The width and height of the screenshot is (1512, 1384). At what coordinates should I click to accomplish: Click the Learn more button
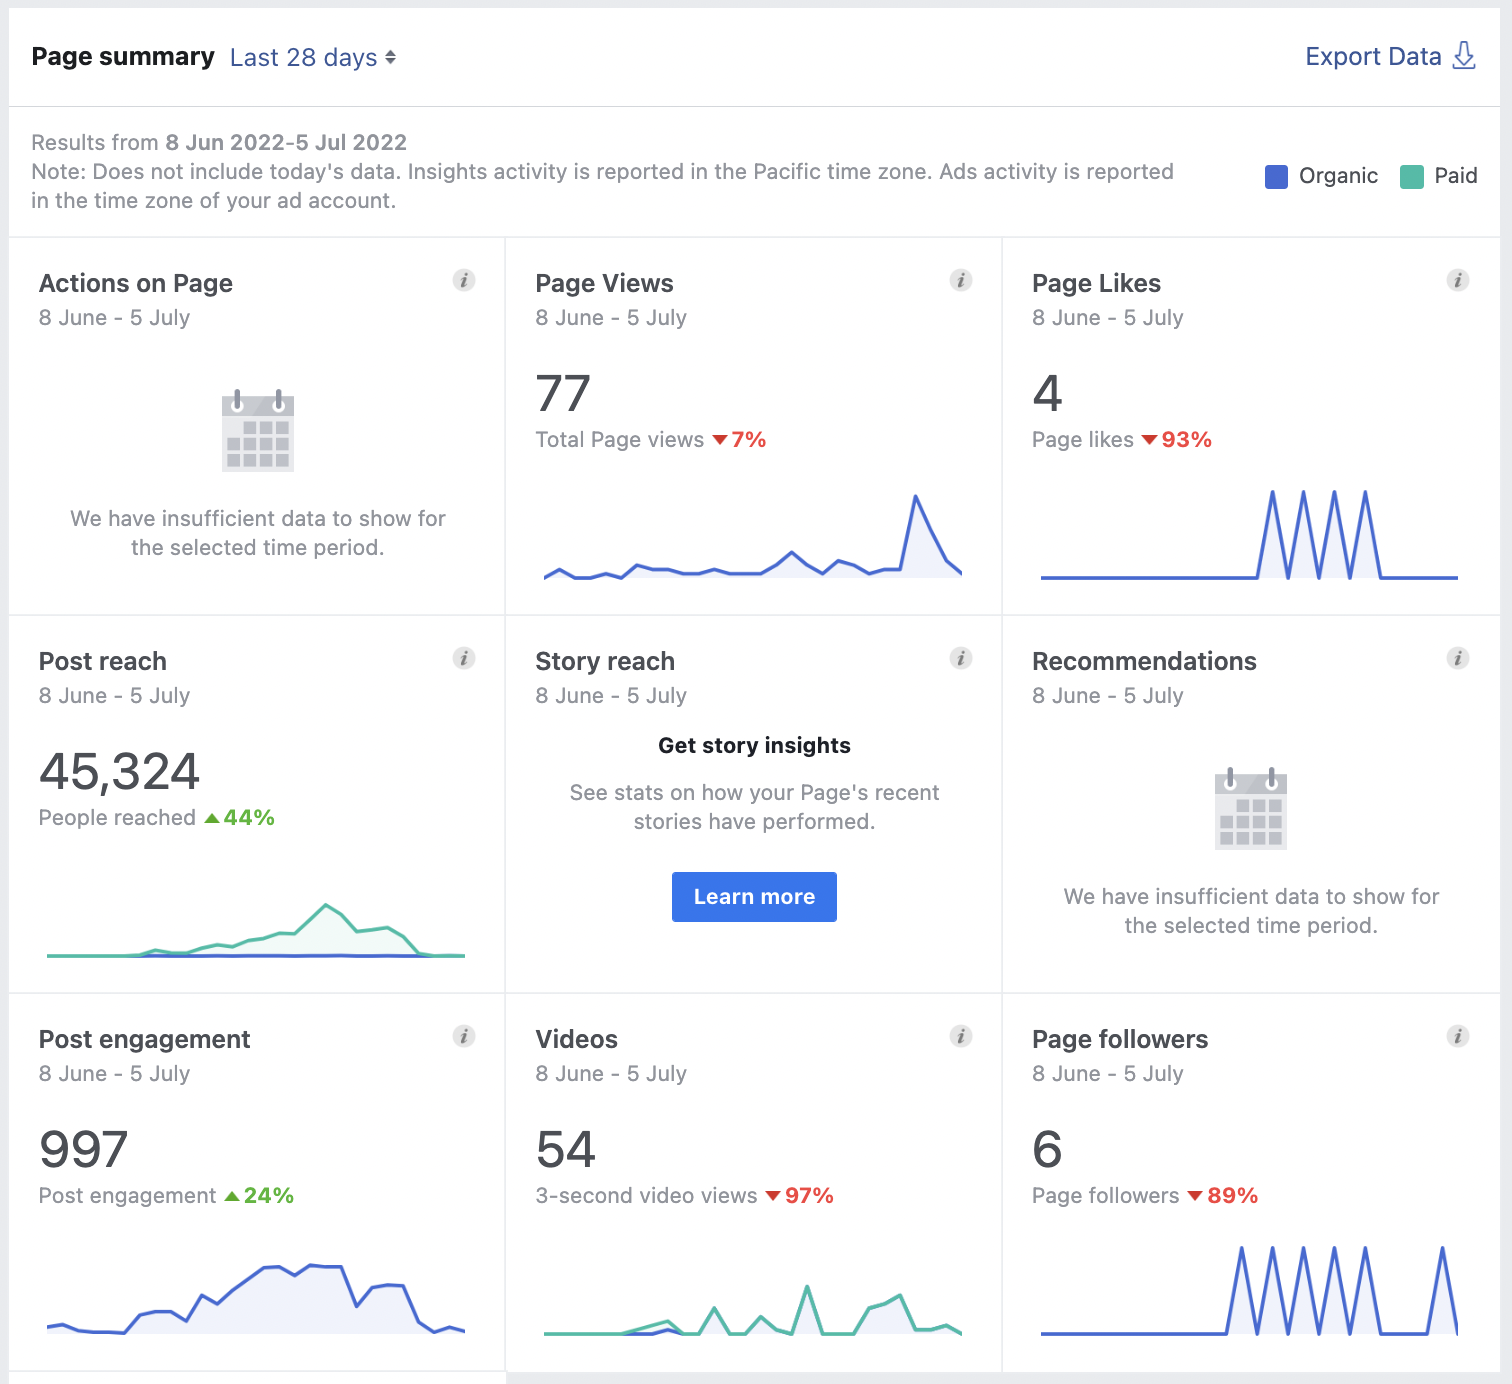click(x=754, y=897)
